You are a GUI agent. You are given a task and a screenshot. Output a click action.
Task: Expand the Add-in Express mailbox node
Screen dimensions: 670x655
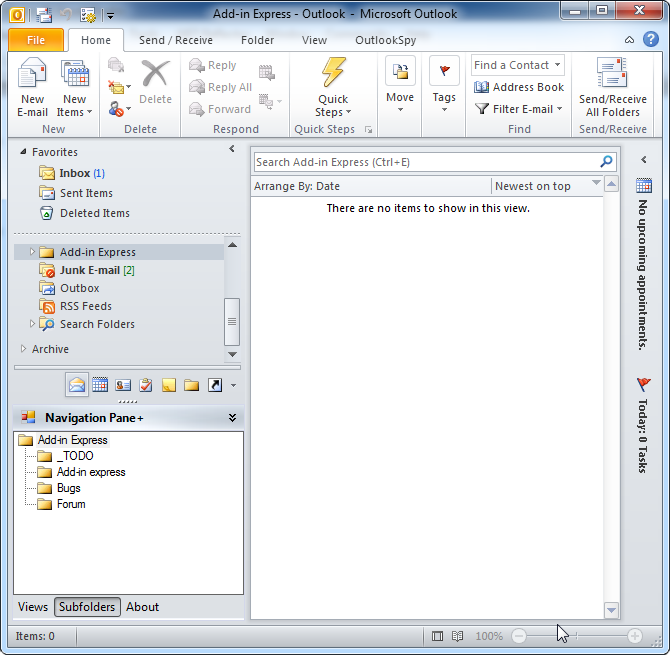[x=32, y=252]
